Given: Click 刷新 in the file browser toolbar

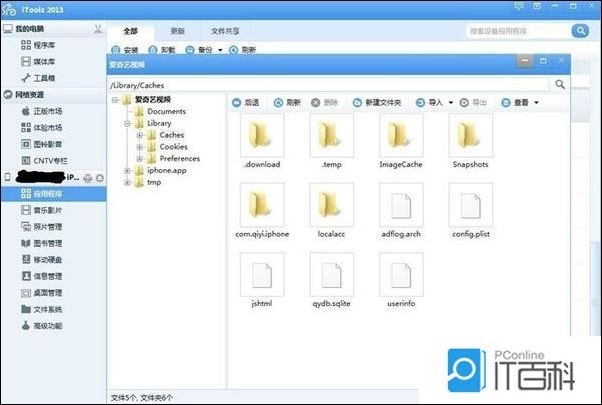Looking at the screenshot, I should [x=287, y=102].
